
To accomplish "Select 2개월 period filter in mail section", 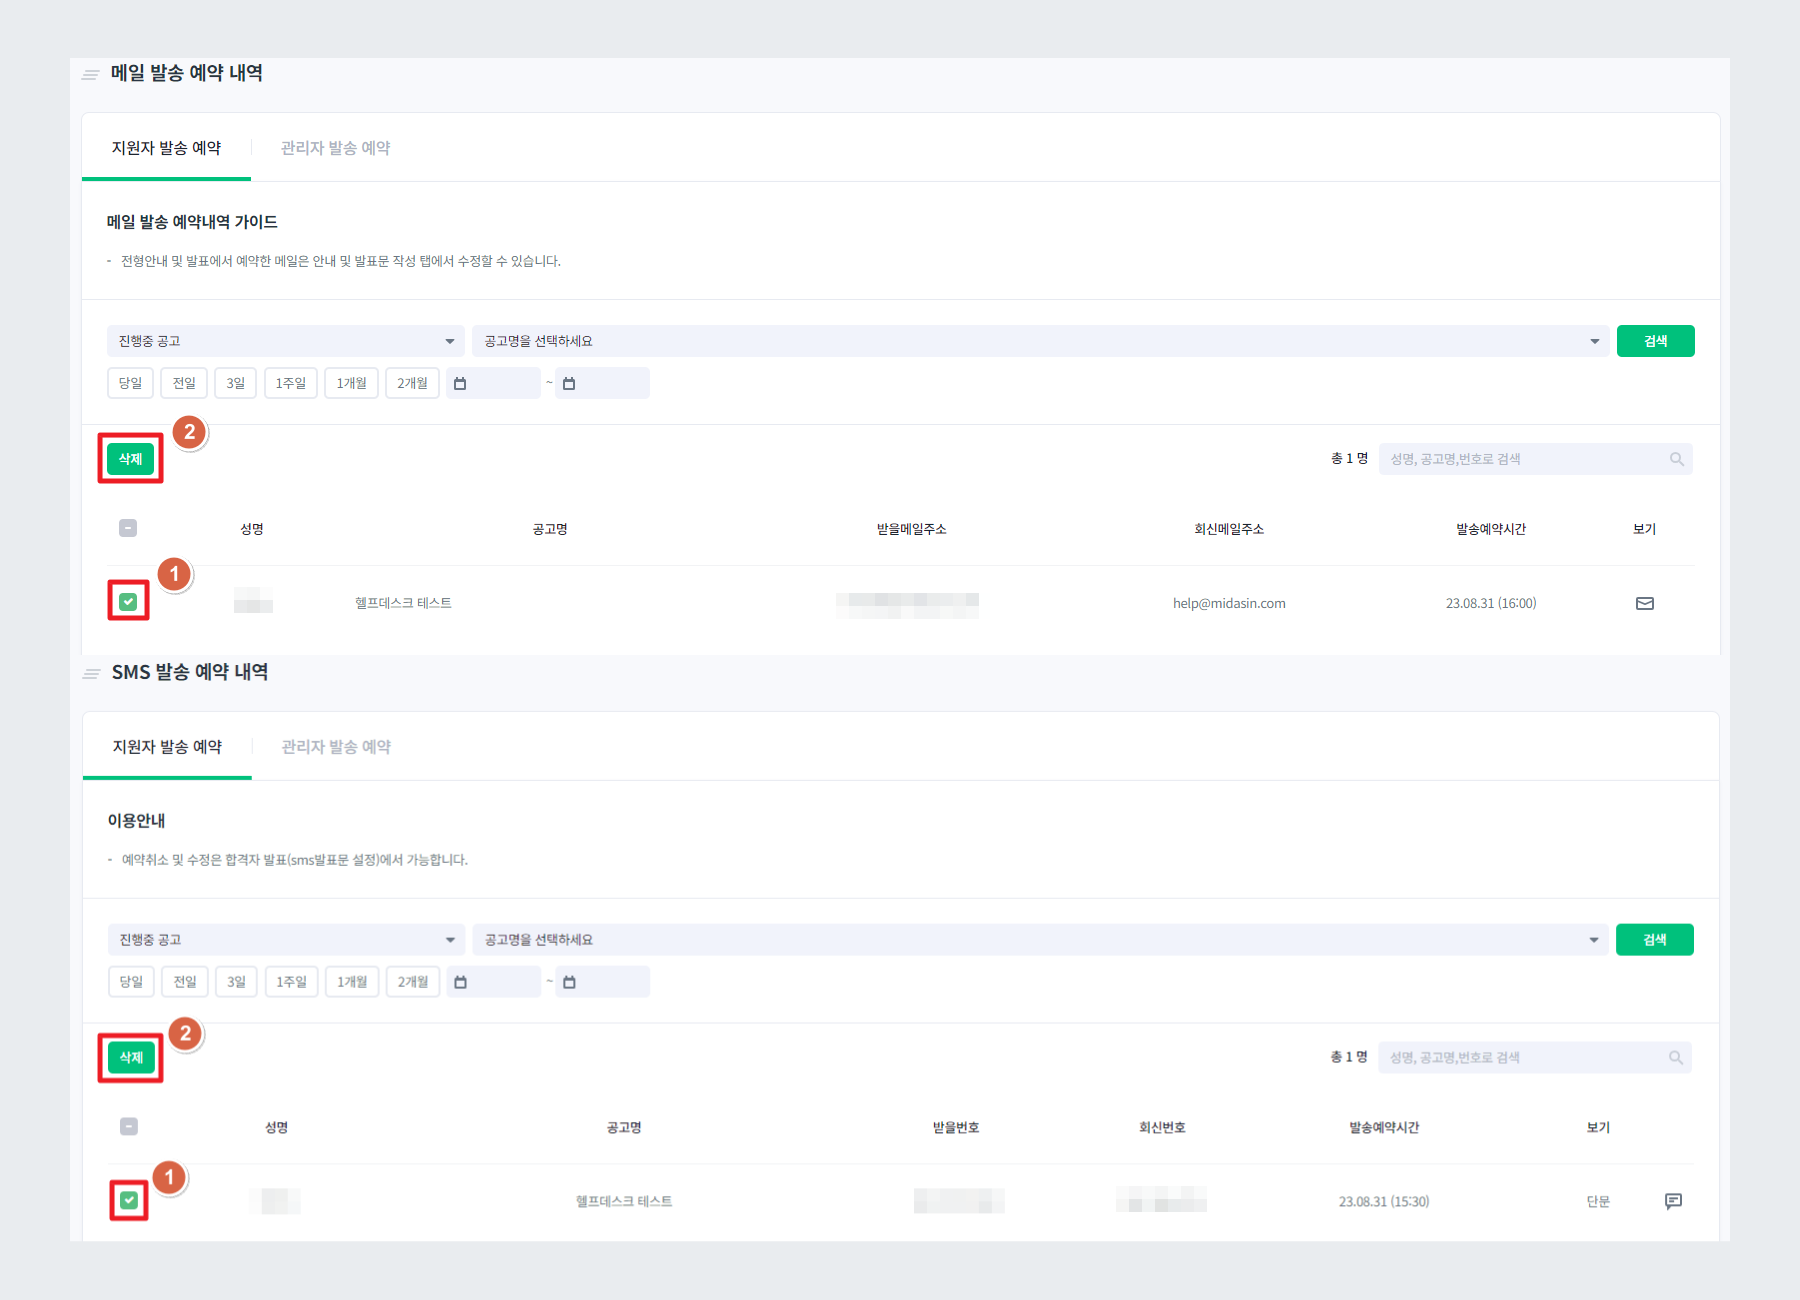I will pos(412,383).
